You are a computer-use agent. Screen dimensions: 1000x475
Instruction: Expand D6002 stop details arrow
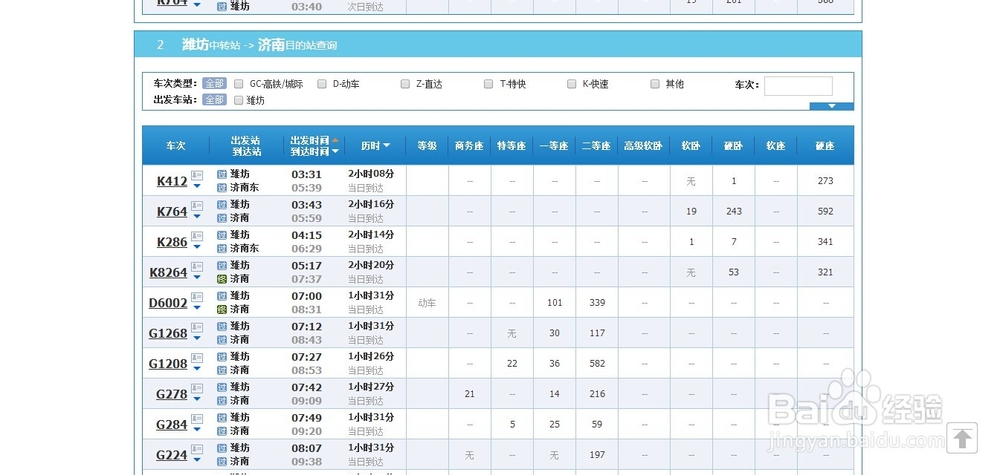[x=197, y=308]
